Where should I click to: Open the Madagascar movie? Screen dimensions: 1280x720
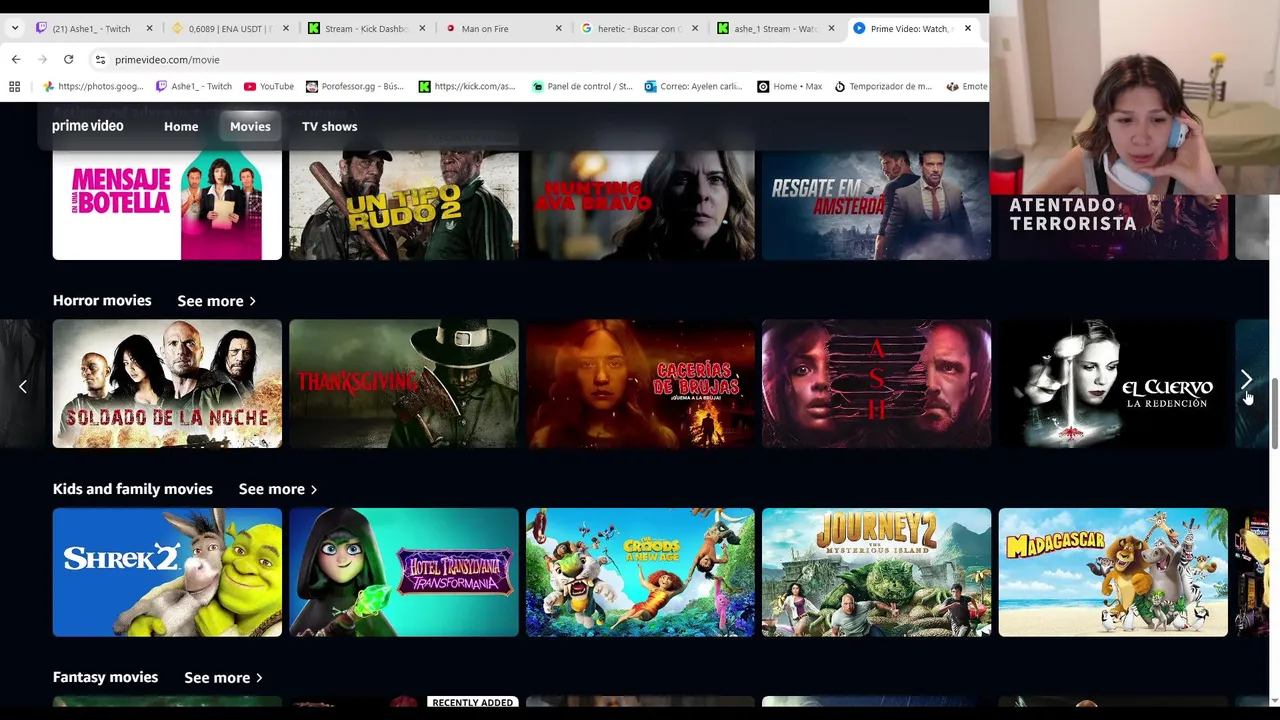pos(1113,572)
